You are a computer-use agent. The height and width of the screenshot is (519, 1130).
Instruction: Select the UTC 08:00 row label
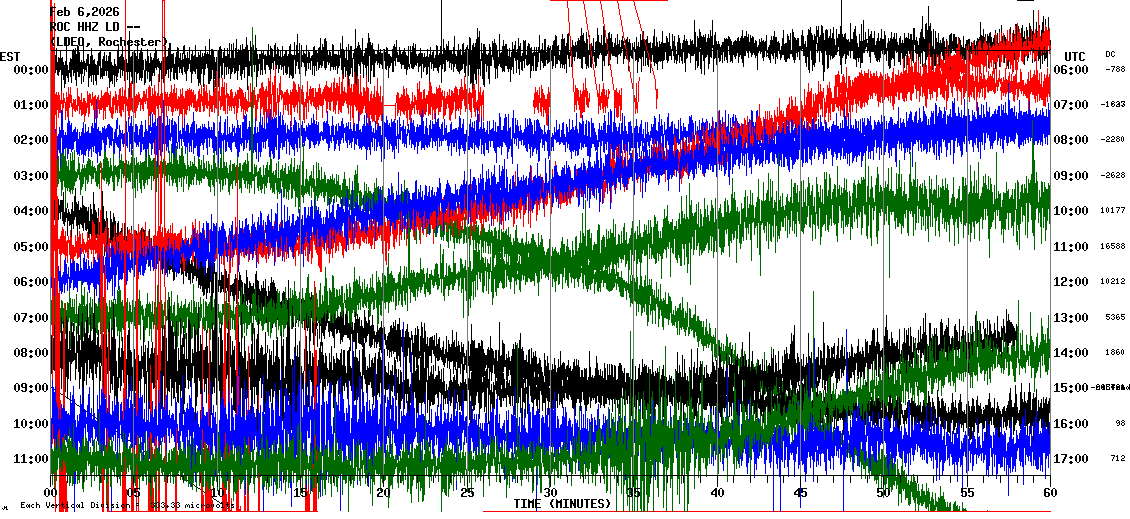coord(1071,140)
